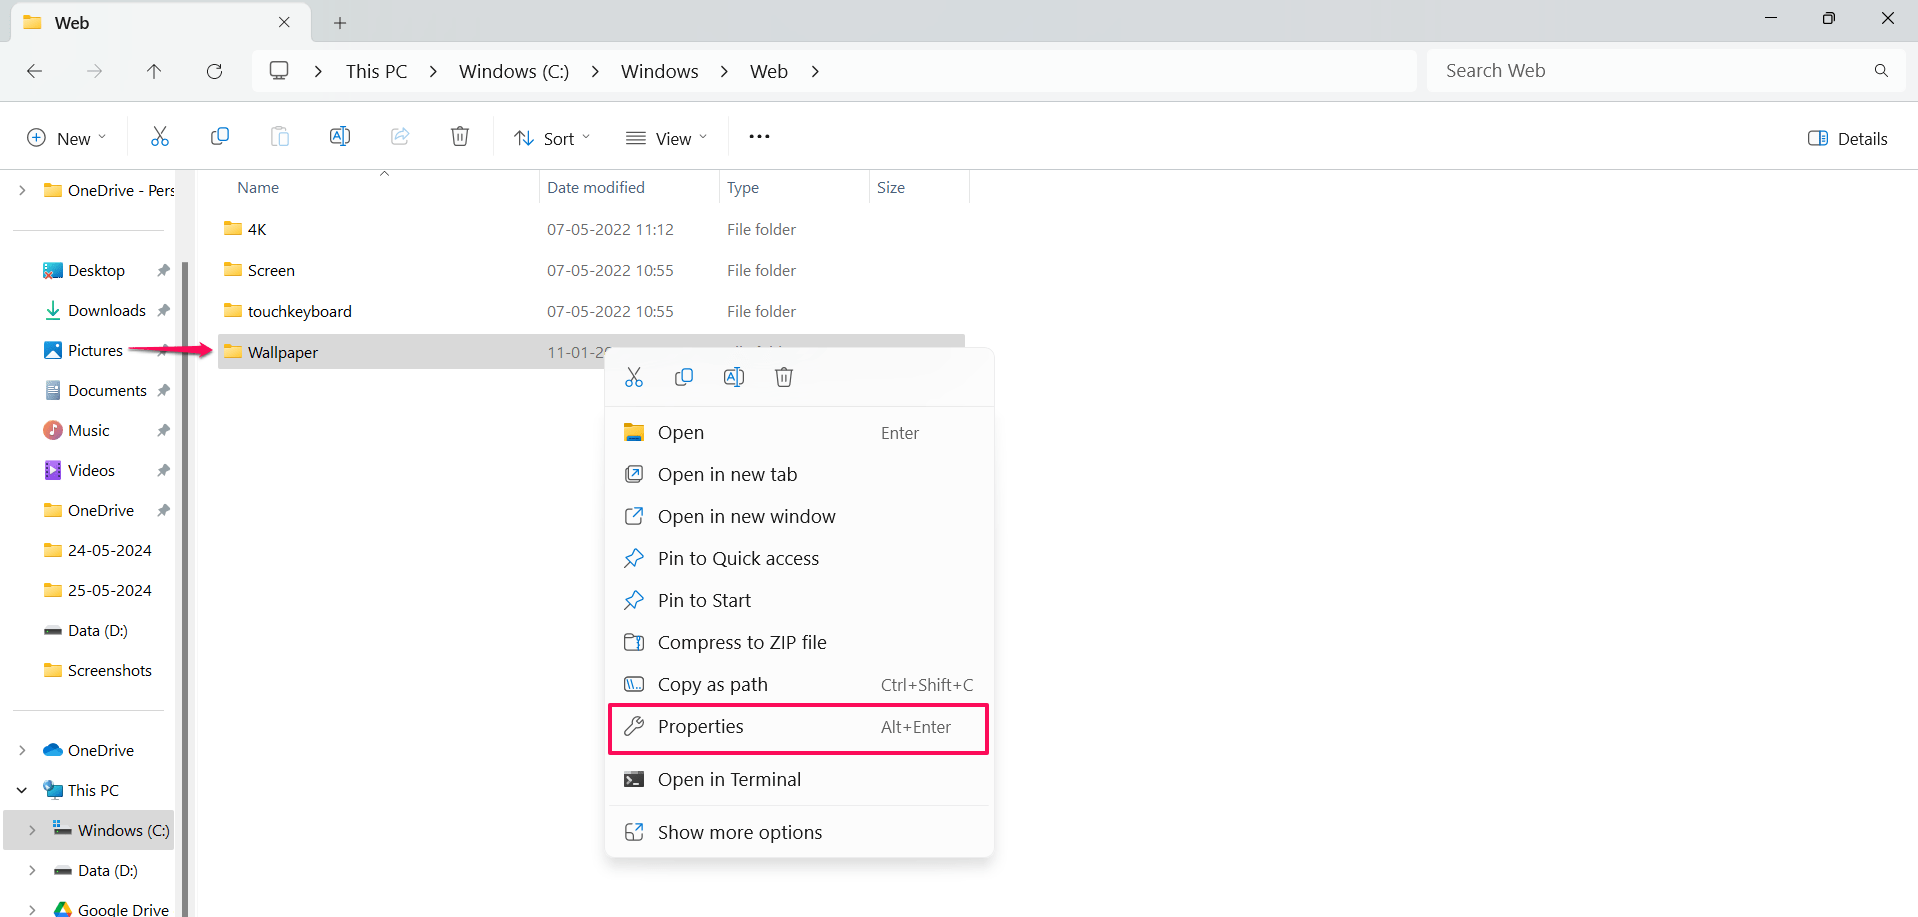
Task: Click the Copy icon in the context menu
Action: 684,377
